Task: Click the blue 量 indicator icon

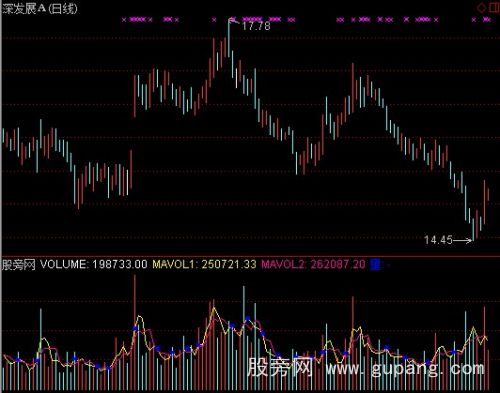Action: pos(376,265)
